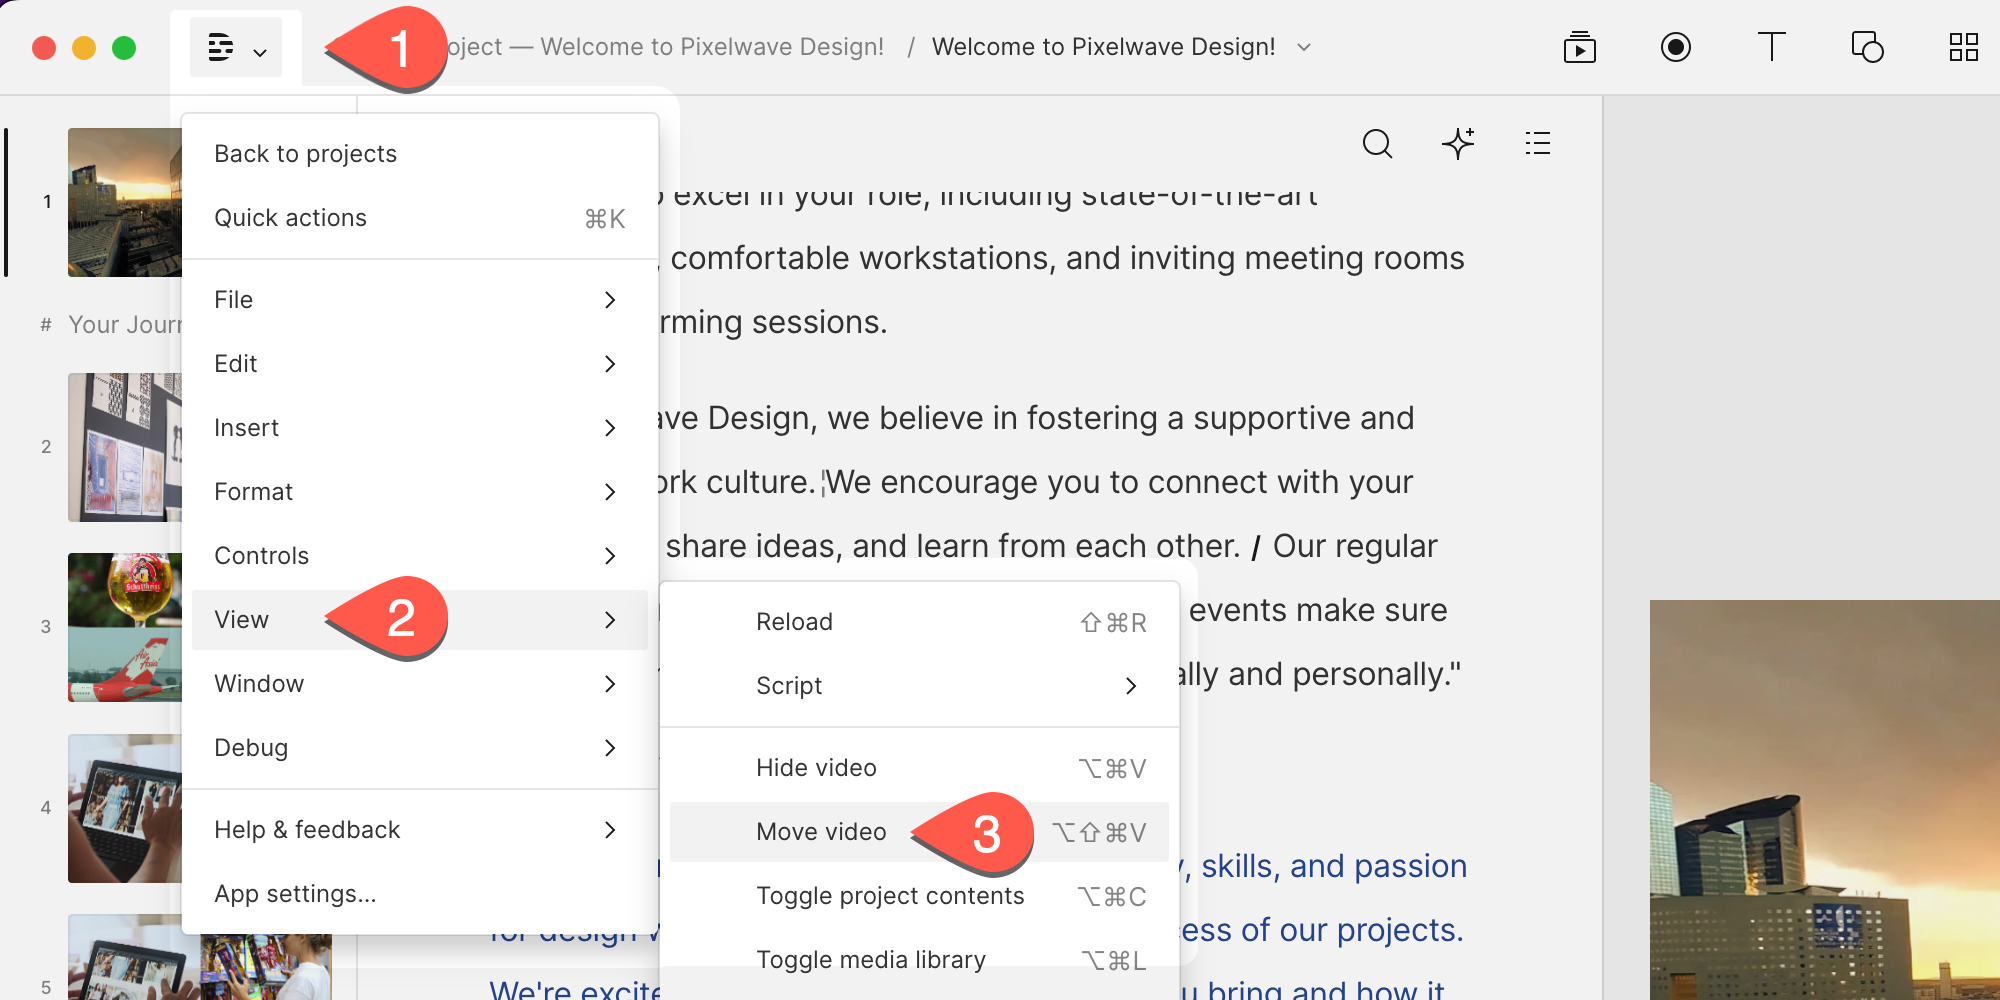The width and height of the screenshot is (2000, 1000).
Task: Expand the Controls submenu
Action: [x=420, y=556]
